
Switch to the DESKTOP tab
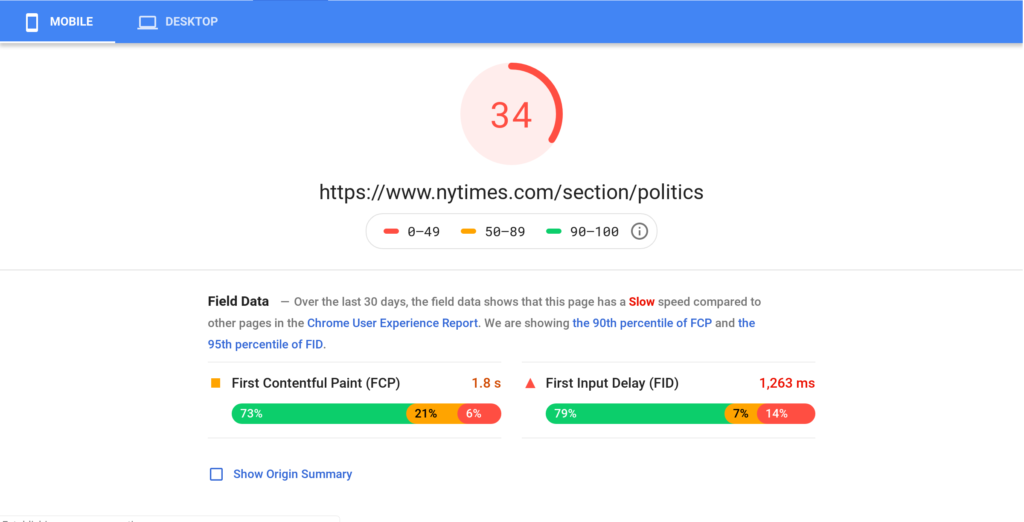pos(178,22)
